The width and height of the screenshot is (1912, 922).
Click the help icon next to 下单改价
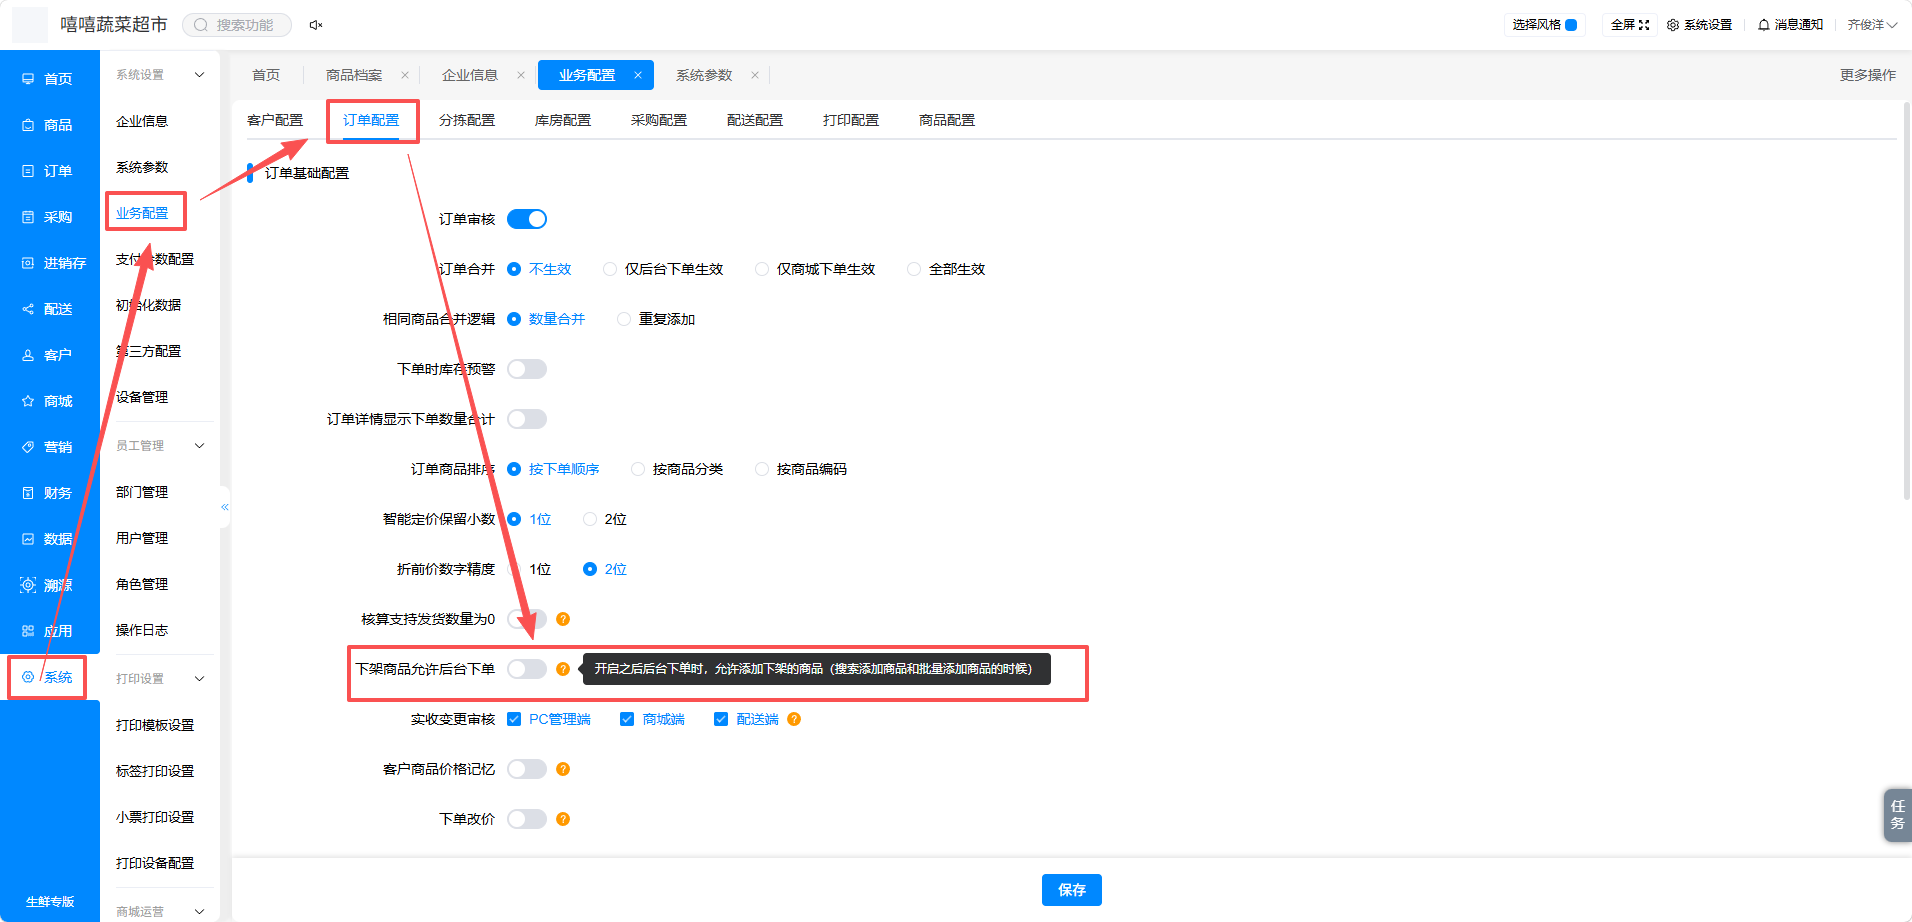563,819
